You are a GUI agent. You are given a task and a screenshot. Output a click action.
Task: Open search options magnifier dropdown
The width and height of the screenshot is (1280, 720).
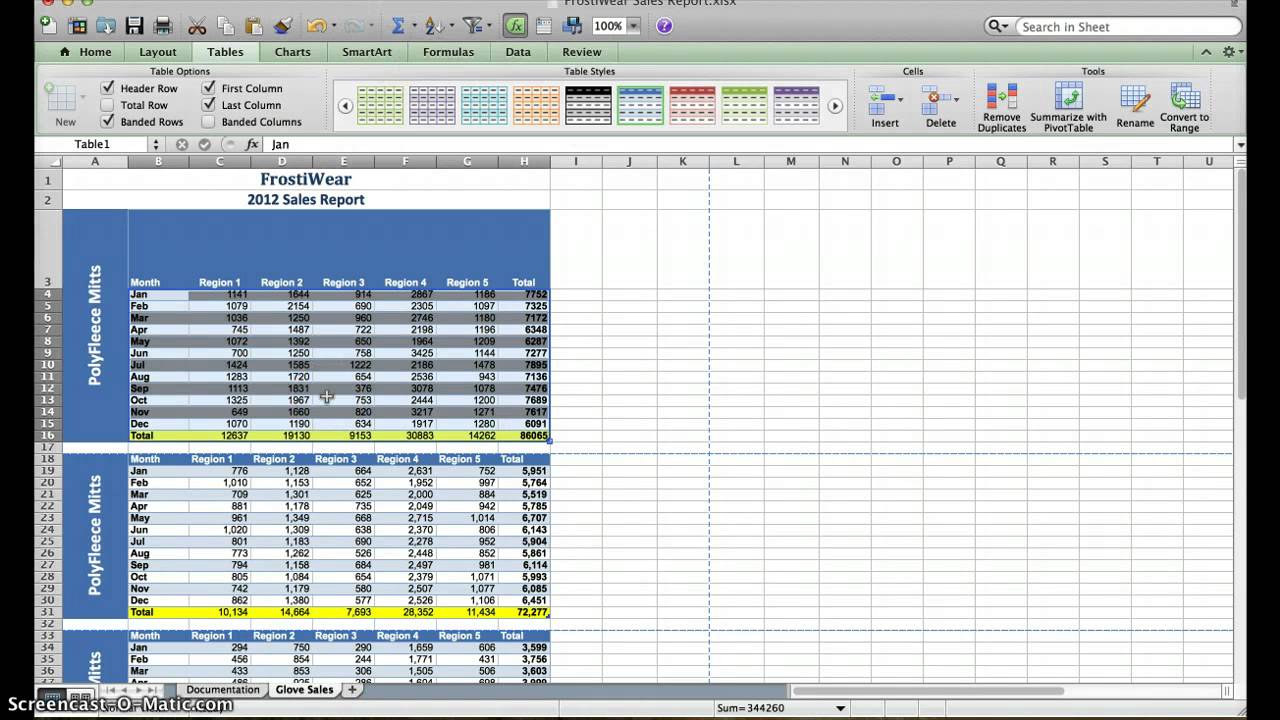click(997, 27)
